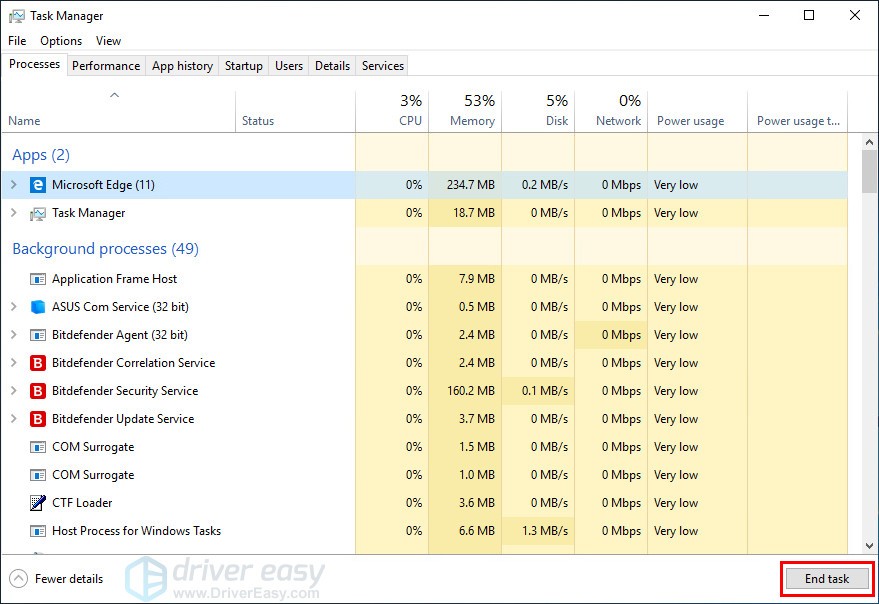Click the Microsoft Edge app icon
Image resolution: width=879 pixels, height=604 pixels.
click(38, 185)
